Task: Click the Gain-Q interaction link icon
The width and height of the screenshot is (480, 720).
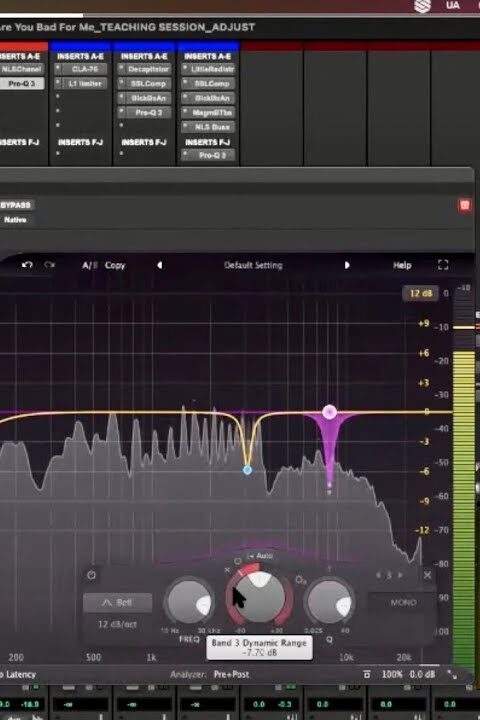Action: (x=301, y=580)
